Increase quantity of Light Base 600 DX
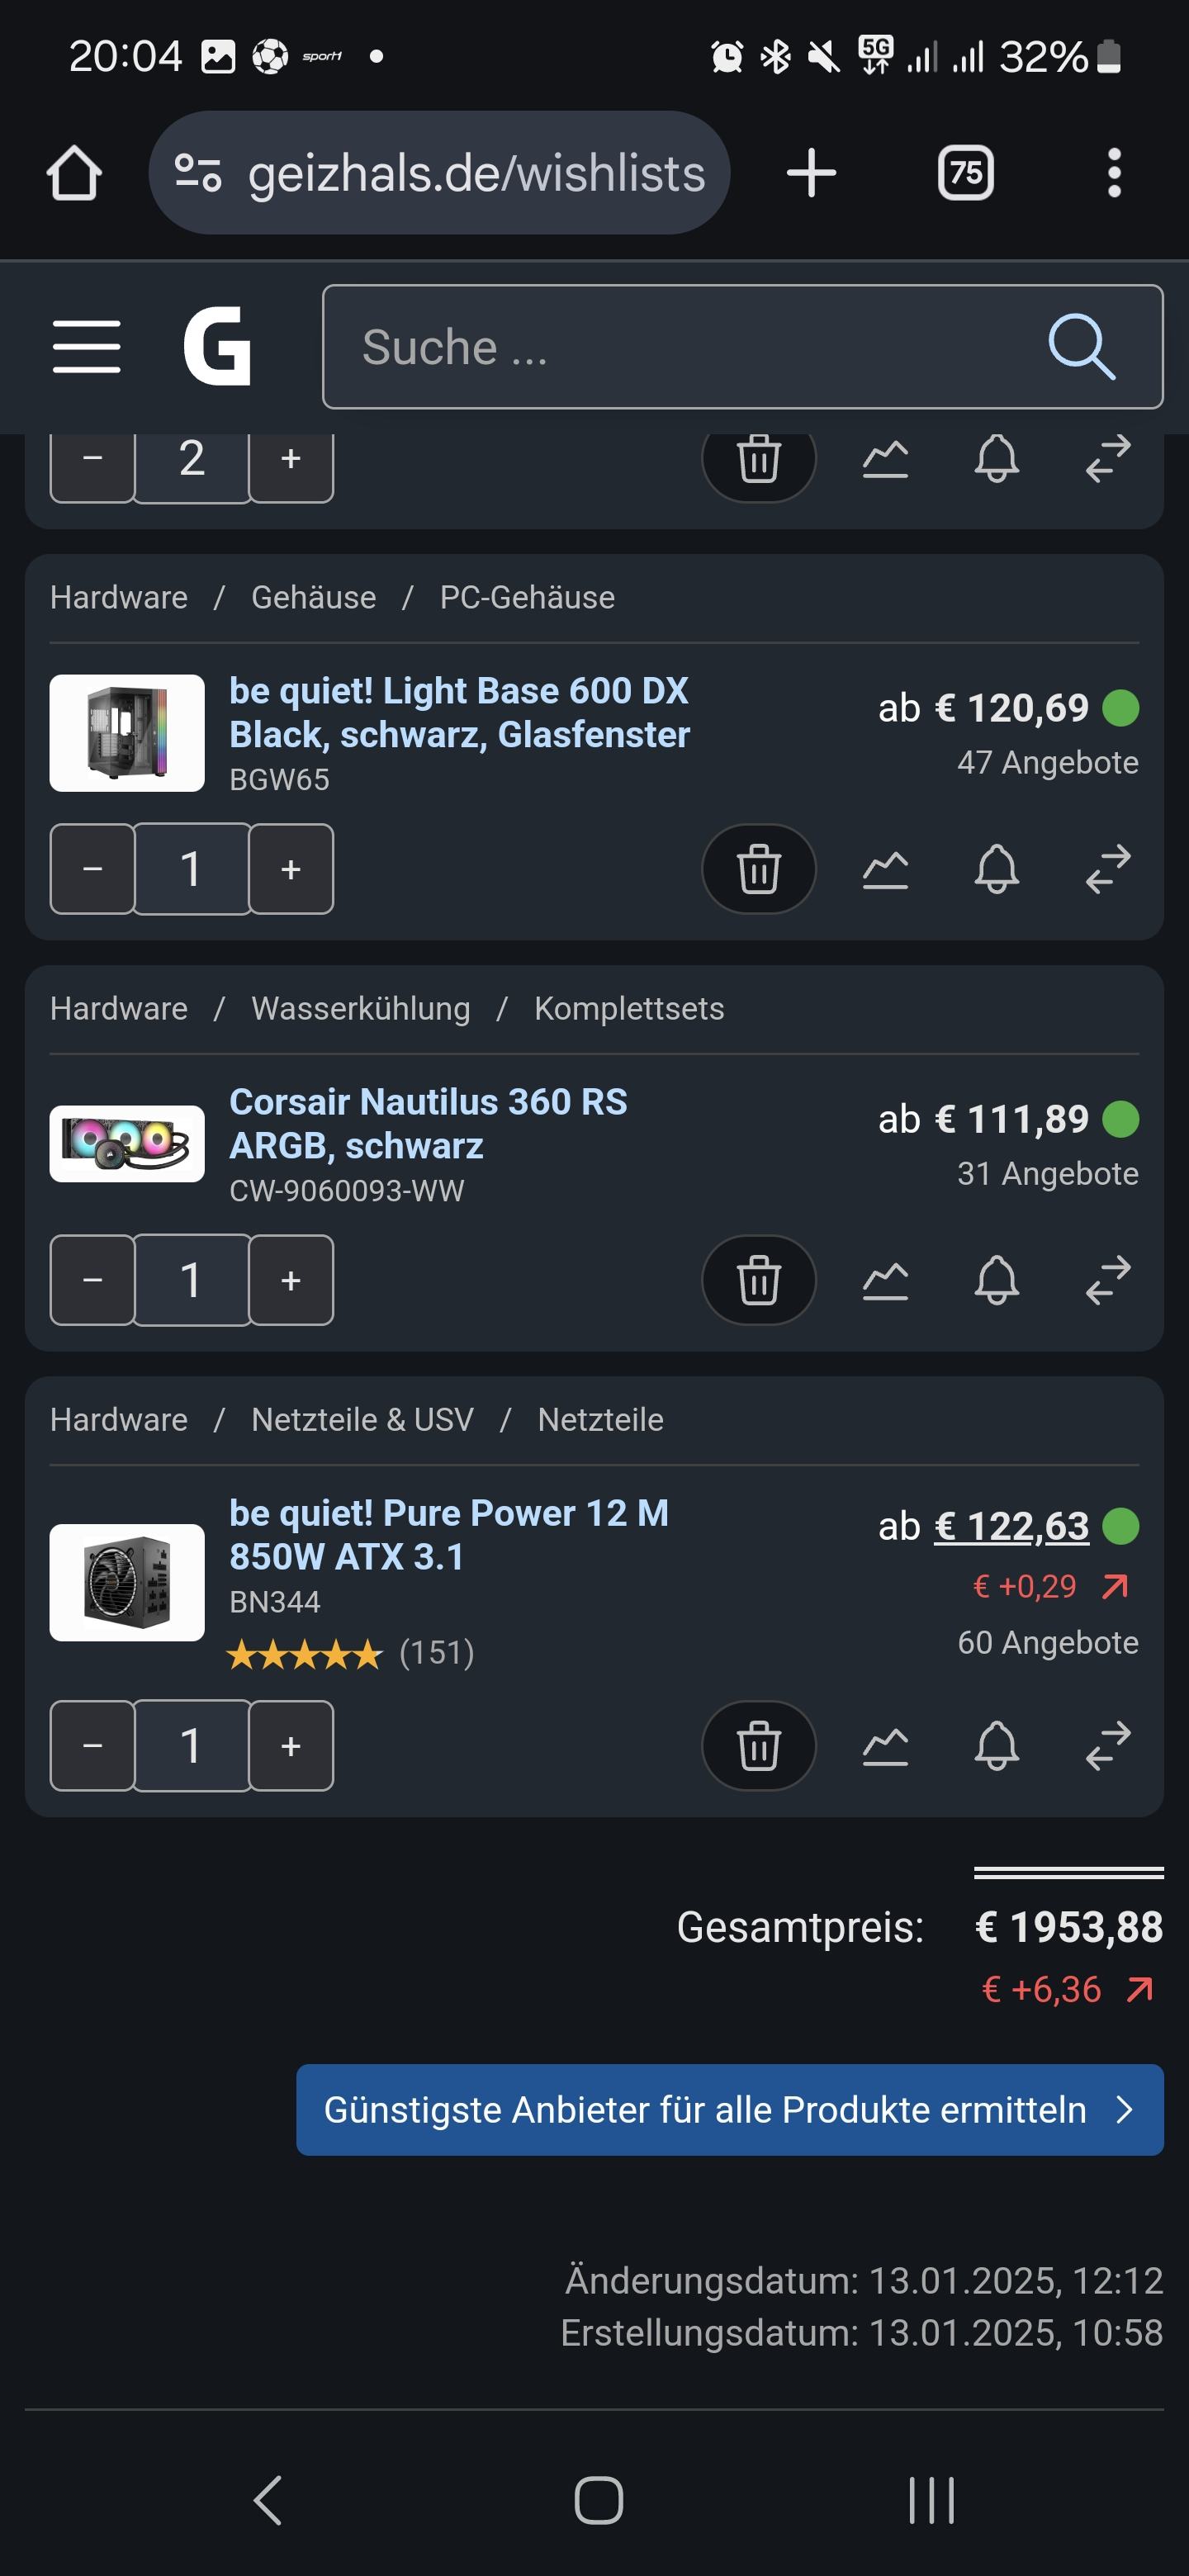 click(x=291, y=869)
